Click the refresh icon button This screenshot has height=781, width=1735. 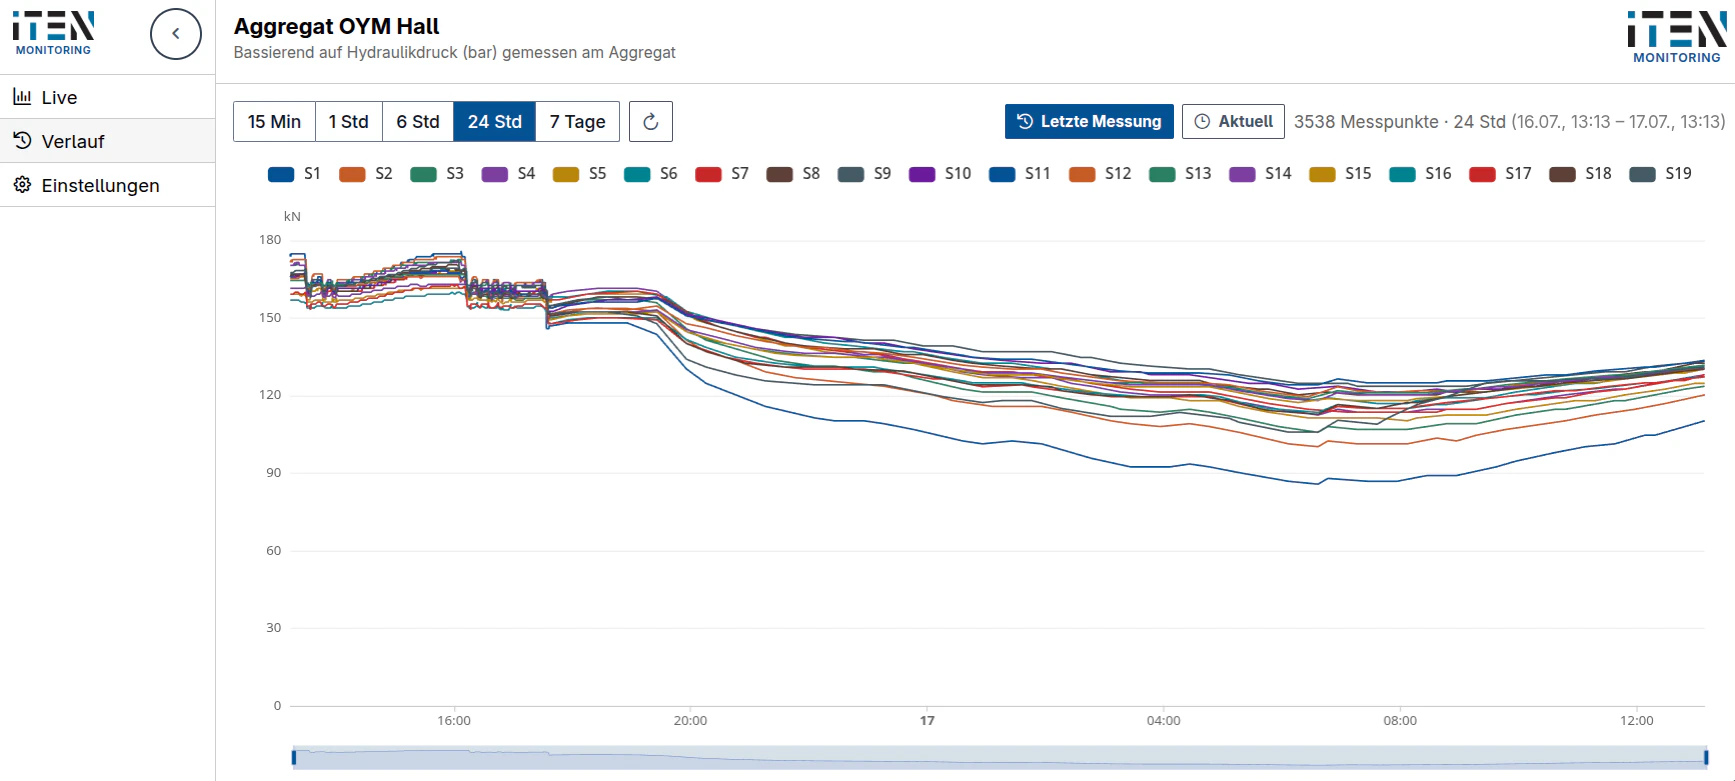651,122
